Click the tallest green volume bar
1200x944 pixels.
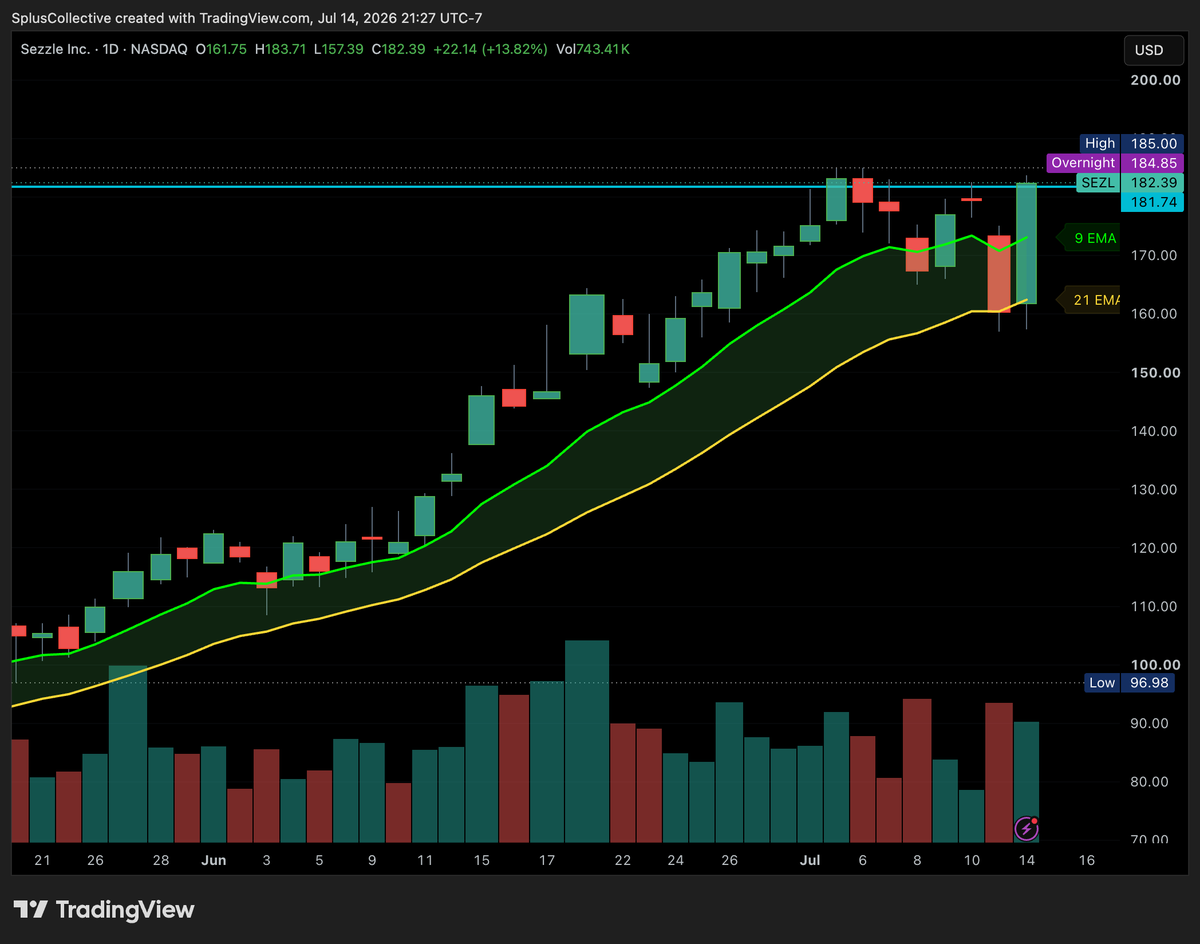(587, 740)
